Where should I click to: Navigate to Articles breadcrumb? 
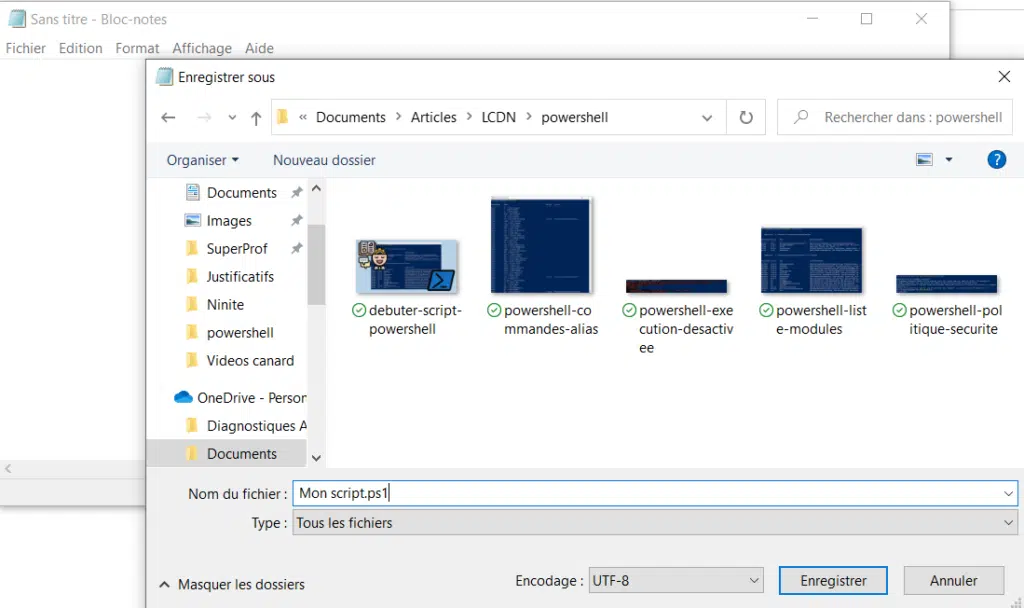(x=434, y=117)
